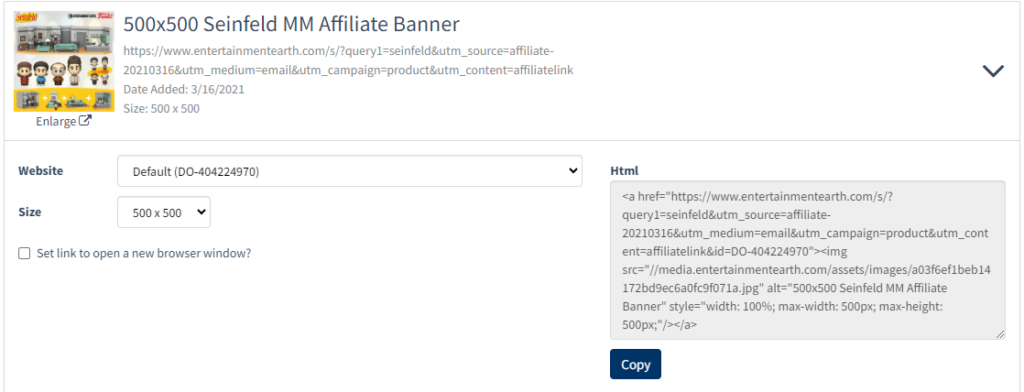
Task: Click the Html label
Action: [624, 171]
